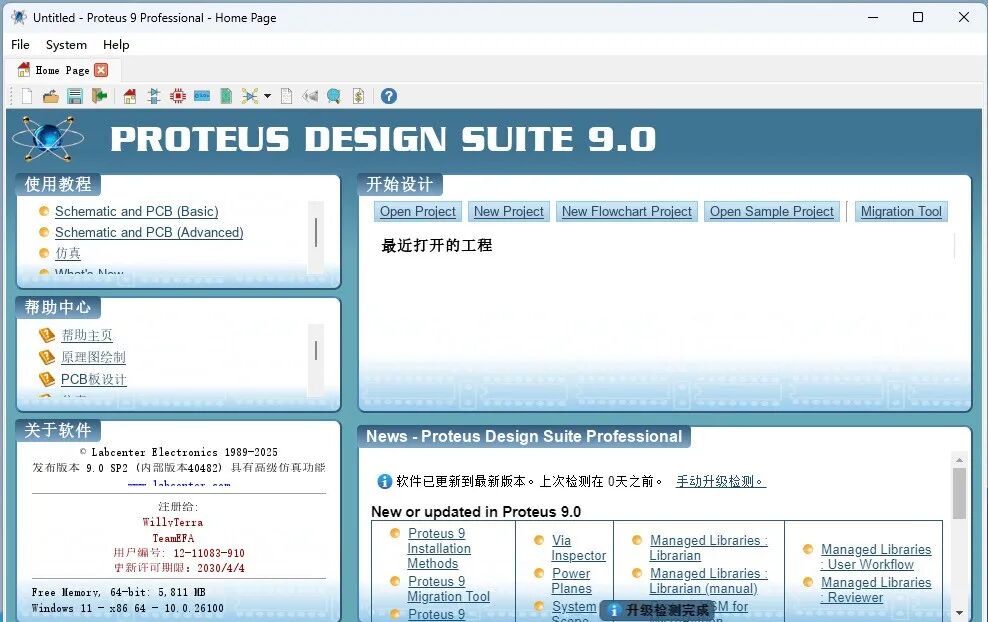Click the 帮助中心 panel scrollbar thumb

(316, 350)
